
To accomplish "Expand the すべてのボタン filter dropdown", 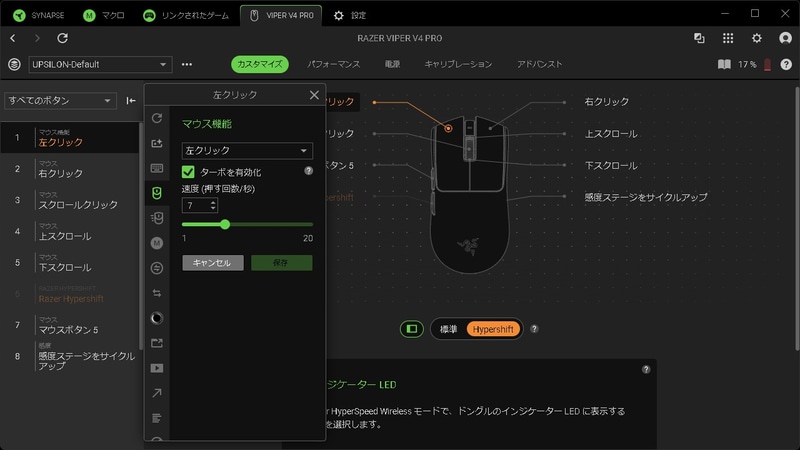I will pyautogui.click(x=60, y=101).
